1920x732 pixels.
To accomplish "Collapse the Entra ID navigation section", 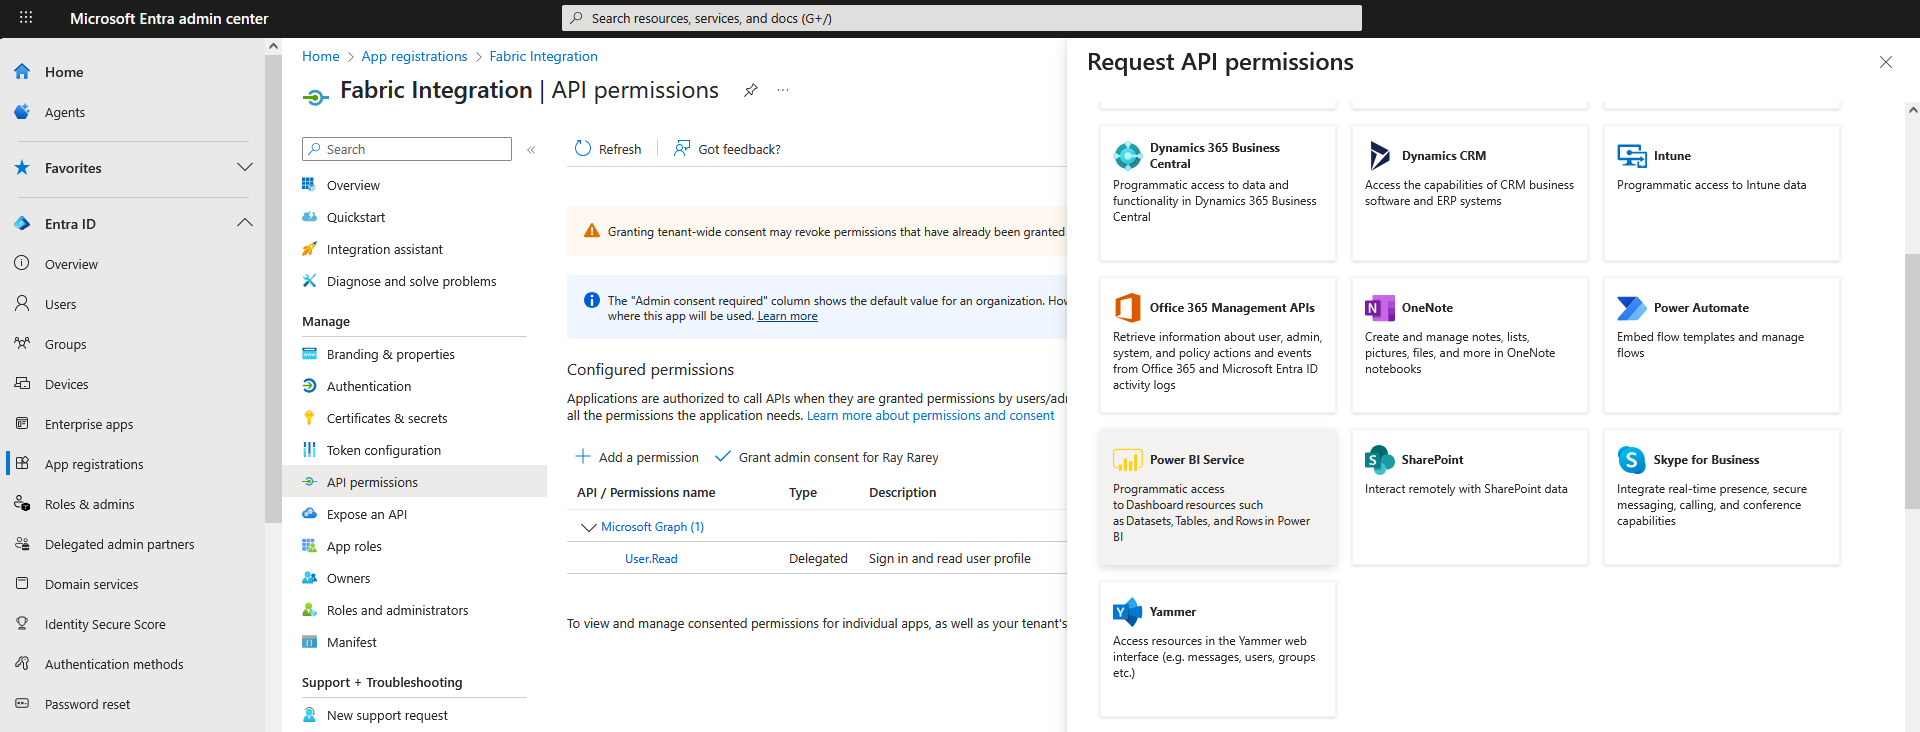I will [x=244, y=223].
